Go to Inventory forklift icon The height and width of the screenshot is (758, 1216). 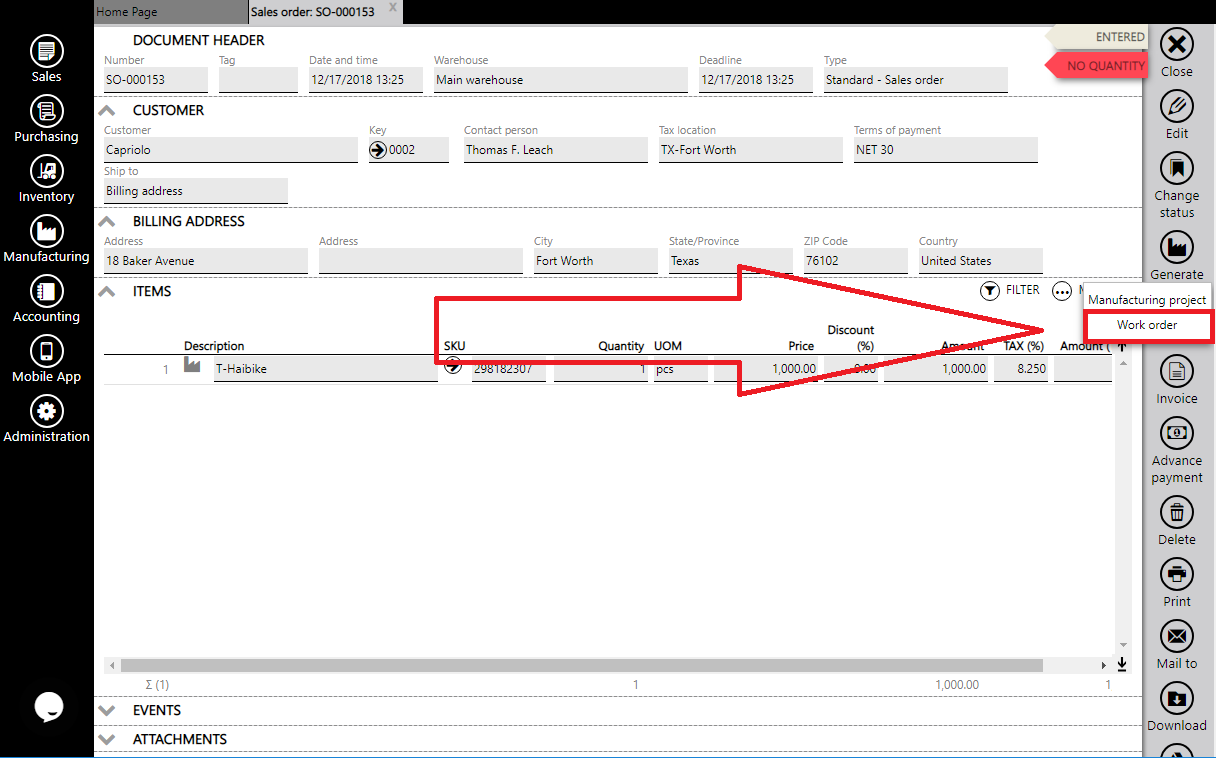point(46,171)
